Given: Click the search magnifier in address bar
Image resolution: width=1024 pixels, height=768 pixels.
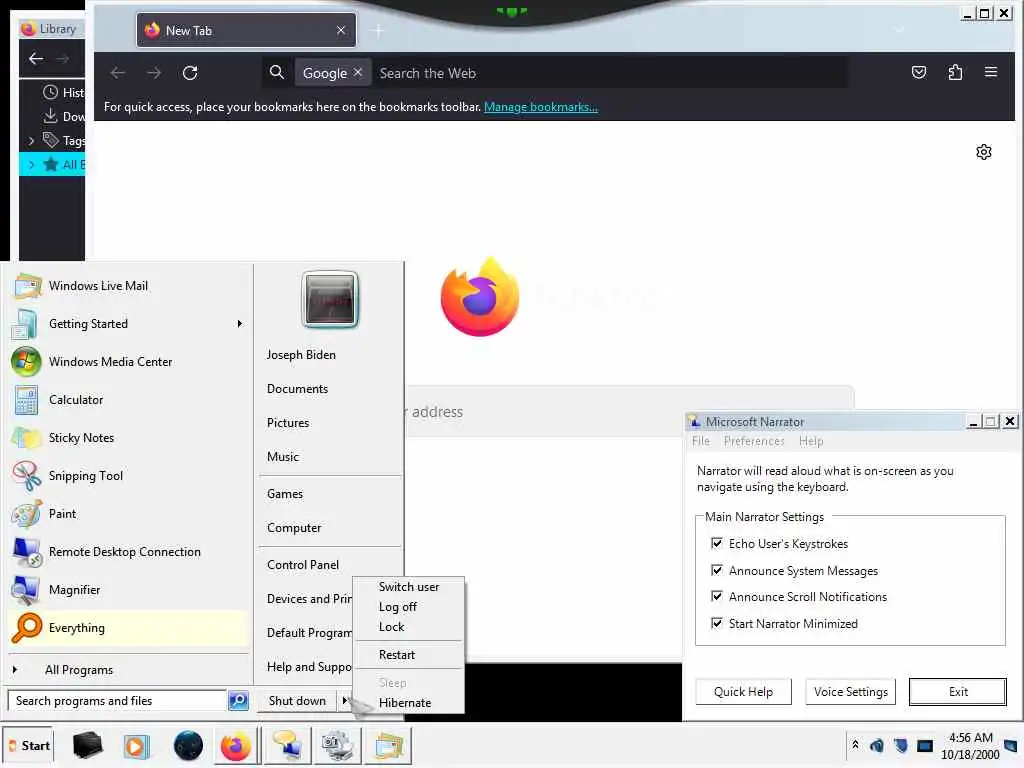Looking at the screenshot, I should point(277,72).
